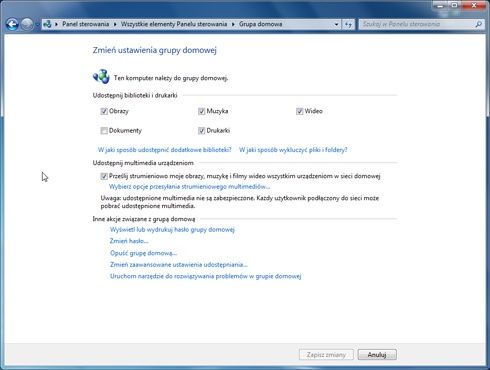
Task: Click the Uwaga multimedia warning text
Action: [x=240, y=202]
